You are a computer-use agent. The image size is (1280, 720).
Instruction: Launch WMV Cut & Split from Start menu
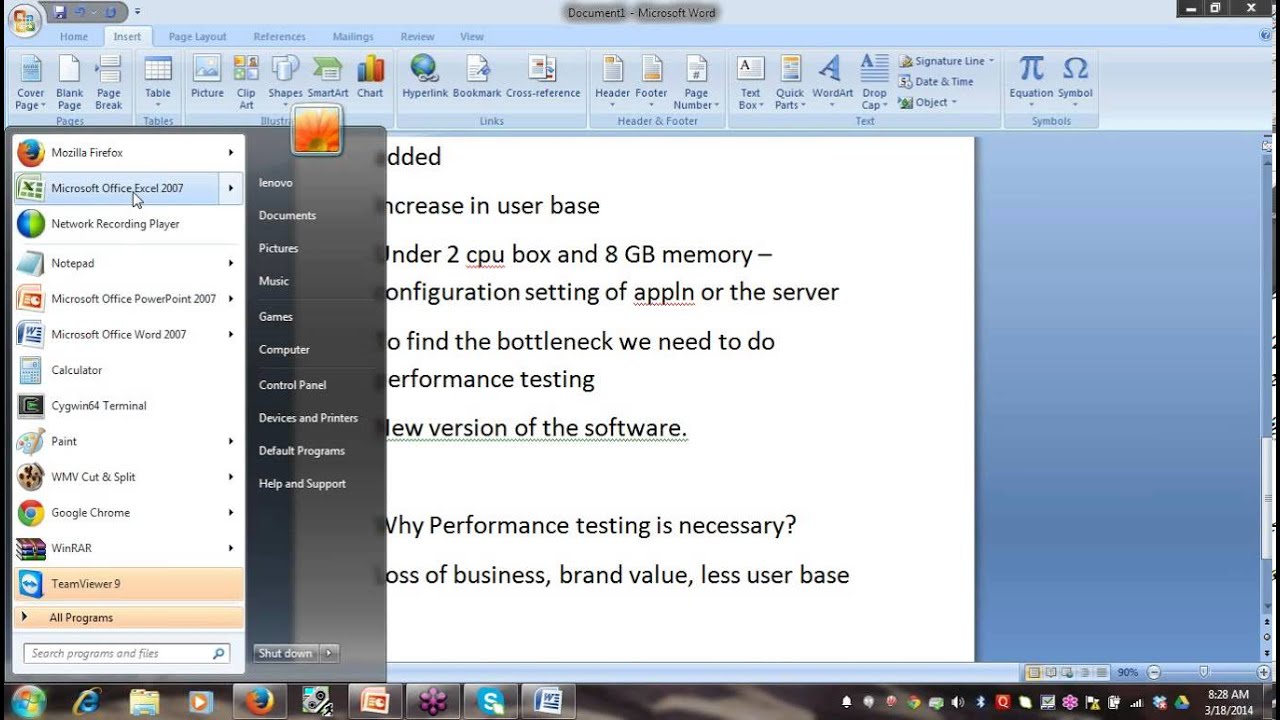pos(128,477)
